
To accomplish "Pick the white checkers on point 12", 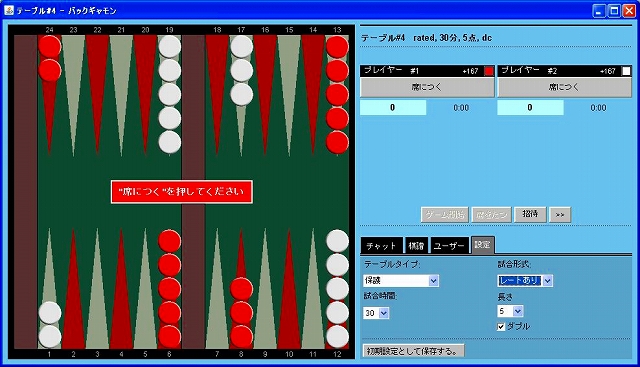I will click(338, 289).
